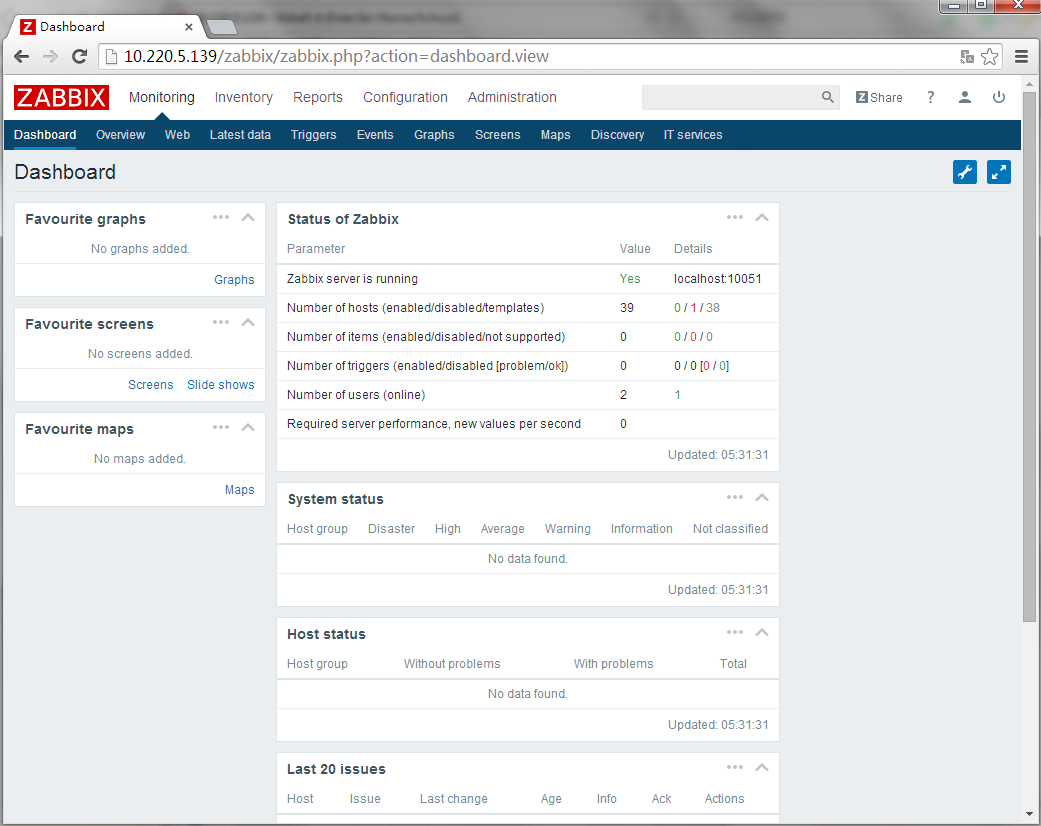The height and width of the screenshot is (826, 1041).
Task: Select the Dashboard submenu tab
Action: point(45,135)
